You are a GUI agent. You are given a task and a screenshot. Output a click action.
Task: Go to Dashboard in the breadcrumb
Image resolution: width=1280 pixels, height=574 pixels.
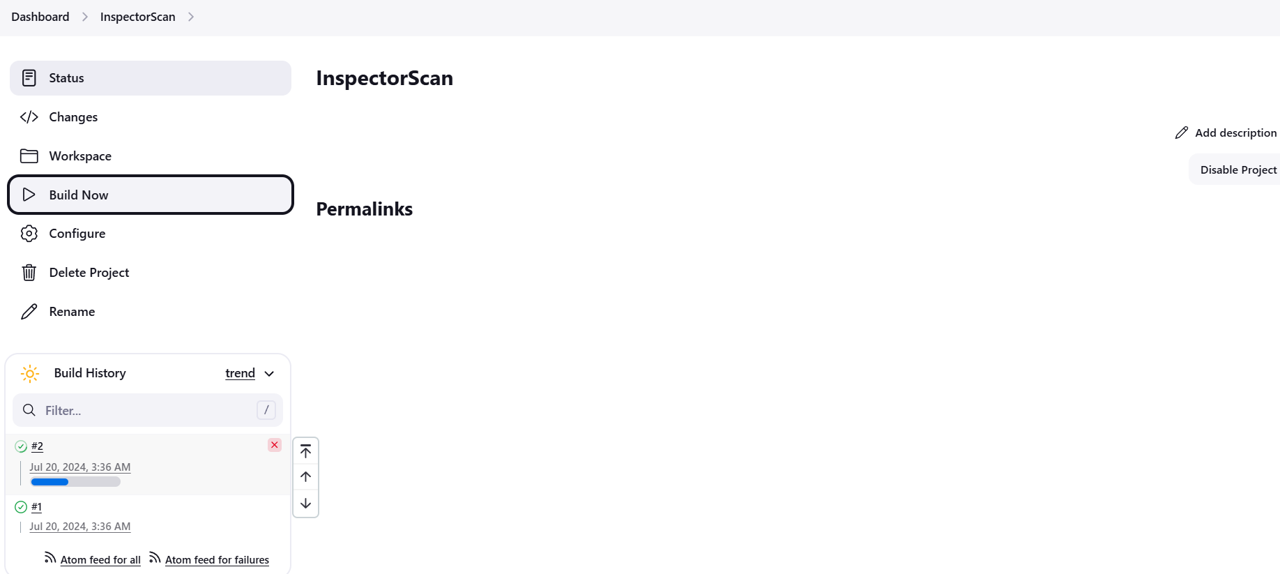coord(40,17)
